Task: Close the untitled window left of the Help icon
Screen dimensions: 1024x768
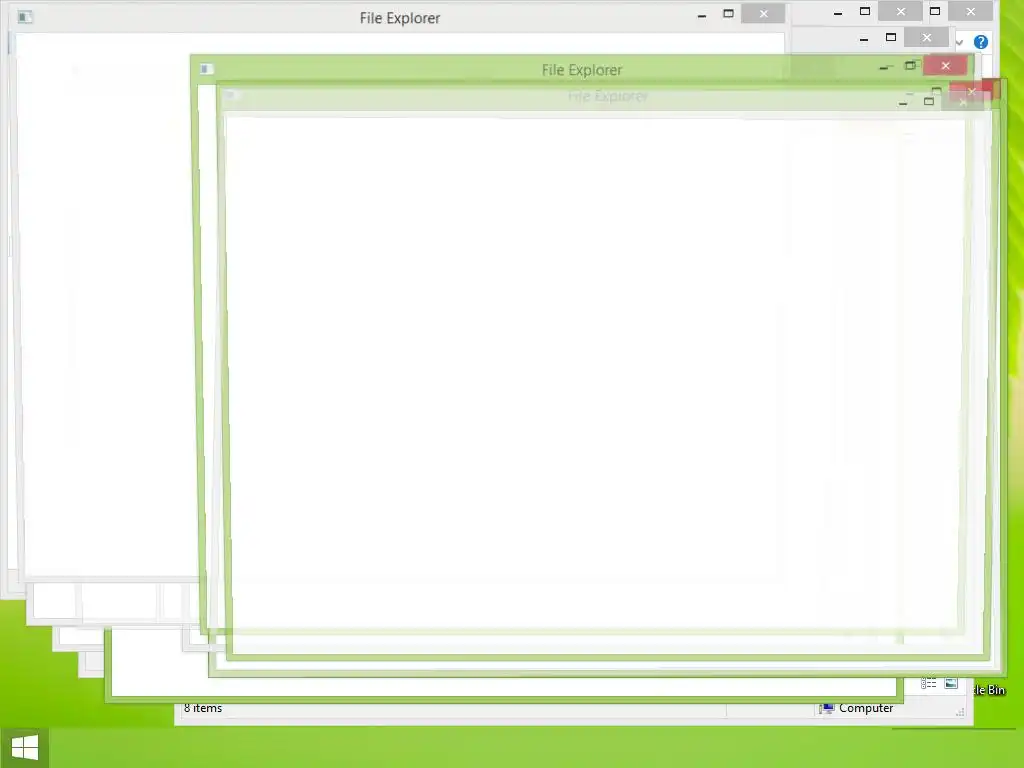Action: click(927, 38)
